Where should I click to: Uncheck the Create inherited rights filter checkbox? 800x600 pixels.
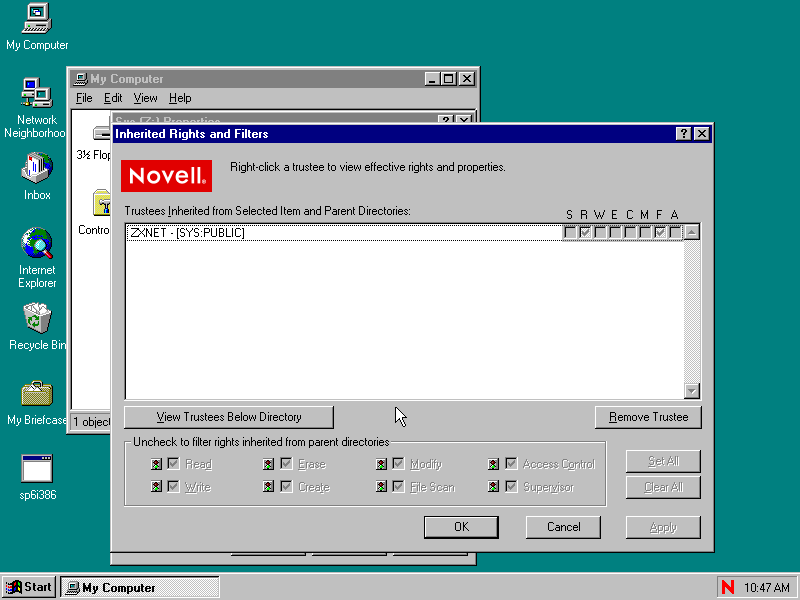coord(286,487)
